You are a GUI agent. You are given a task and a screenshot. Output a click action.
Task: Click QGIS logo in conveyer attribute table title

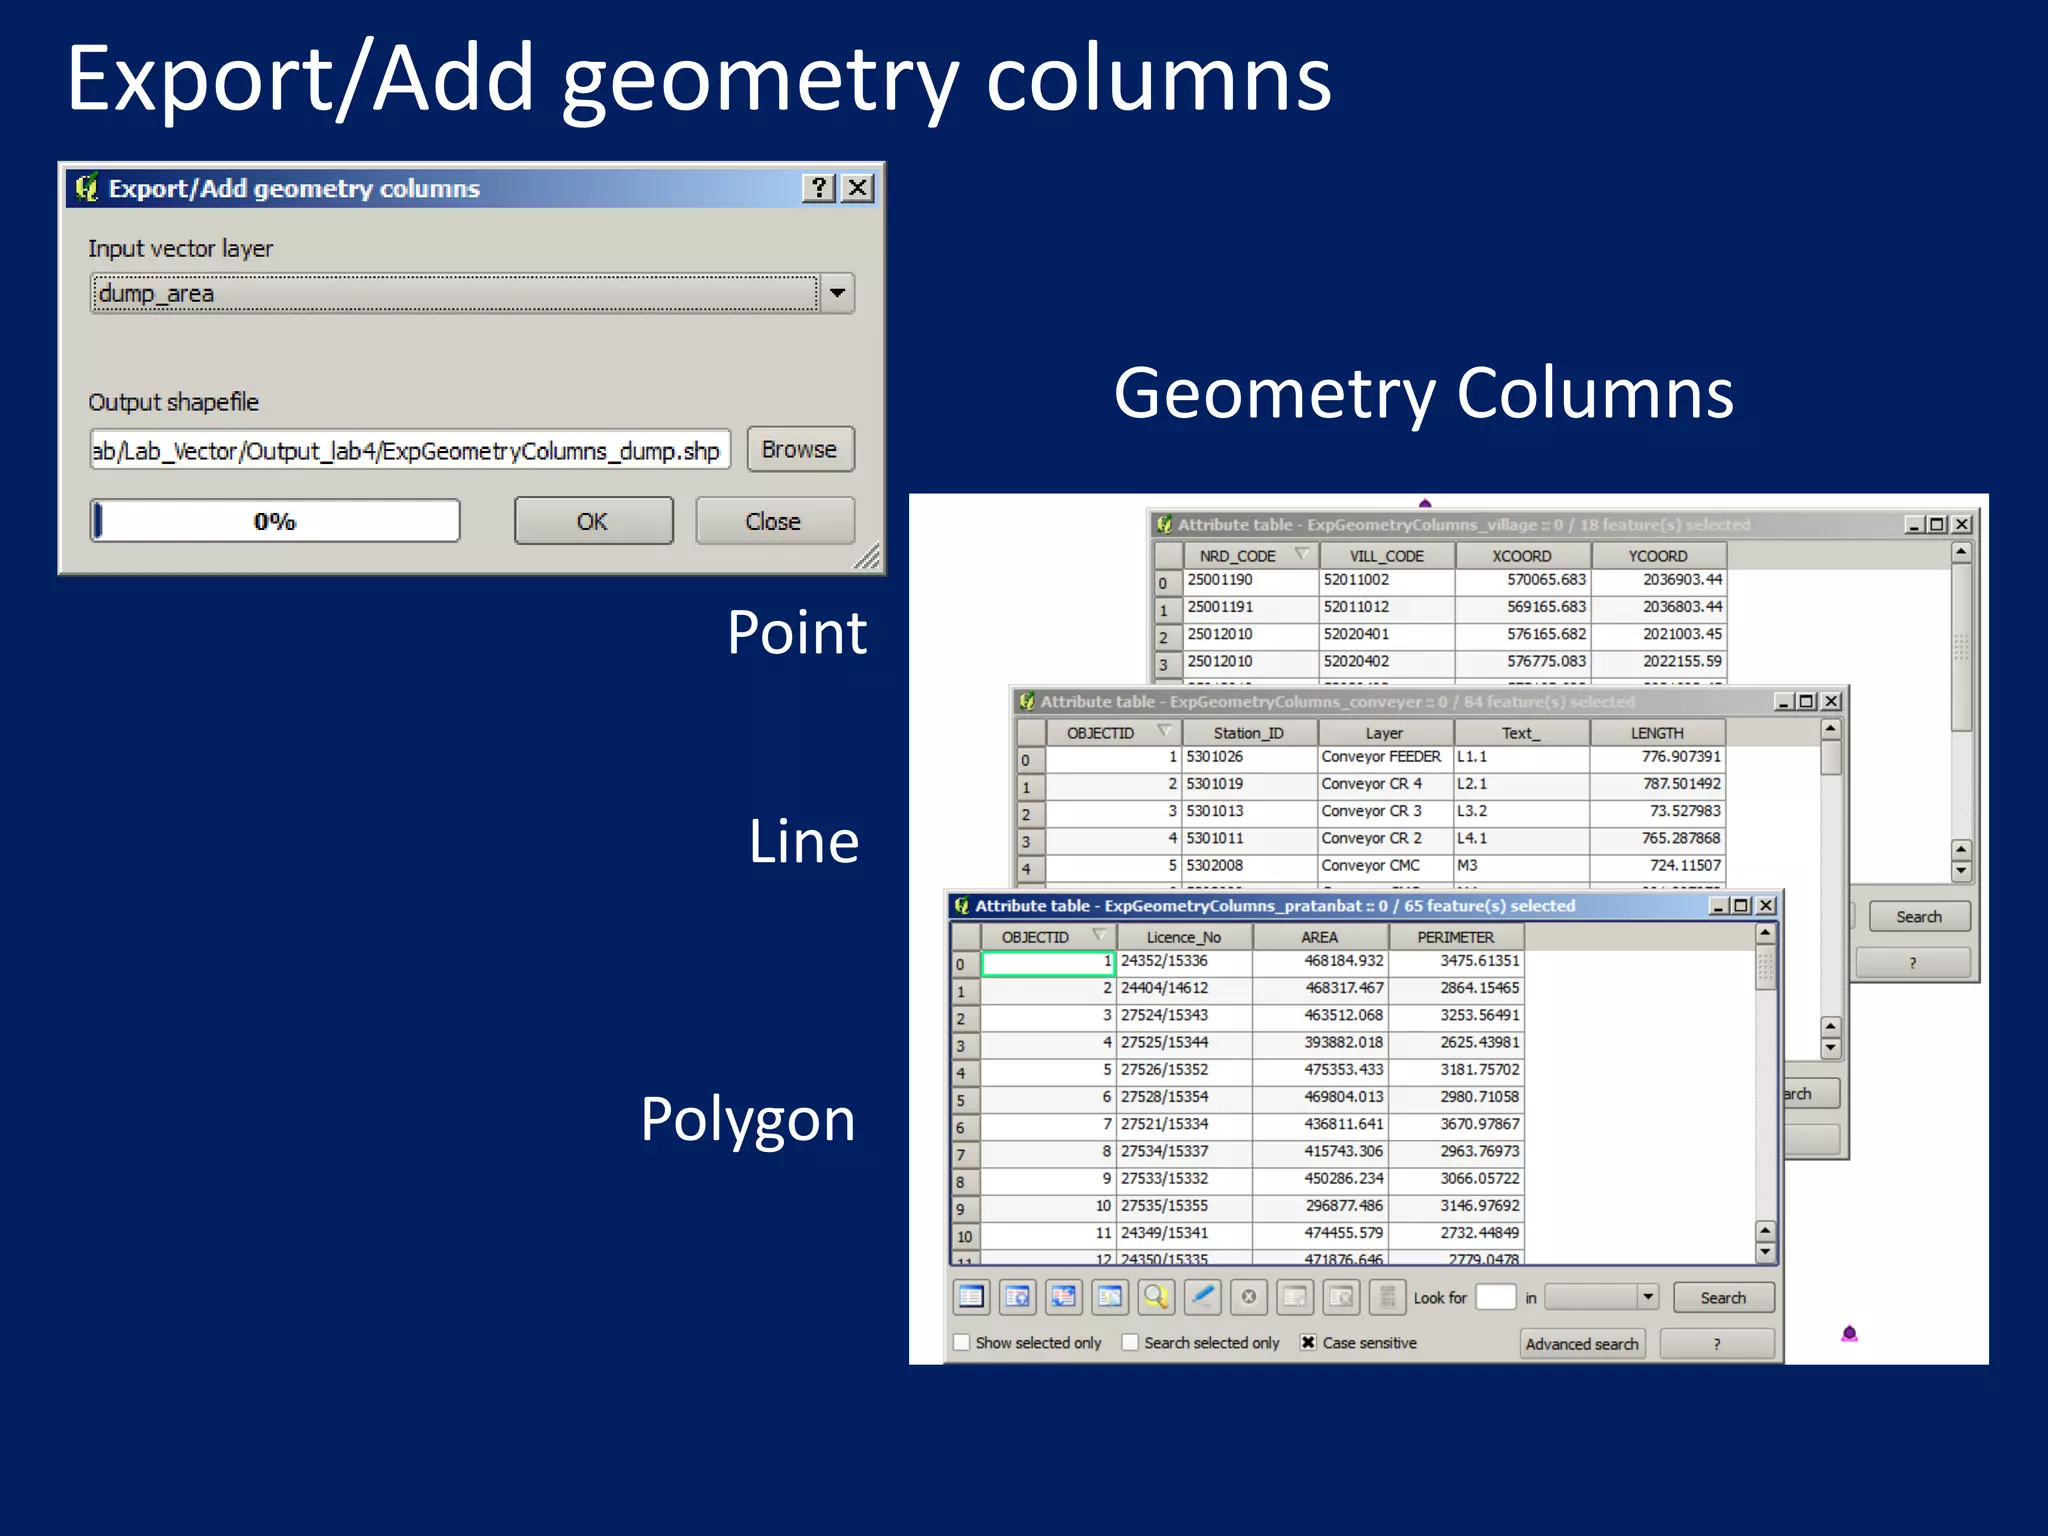coord(1027,701)
